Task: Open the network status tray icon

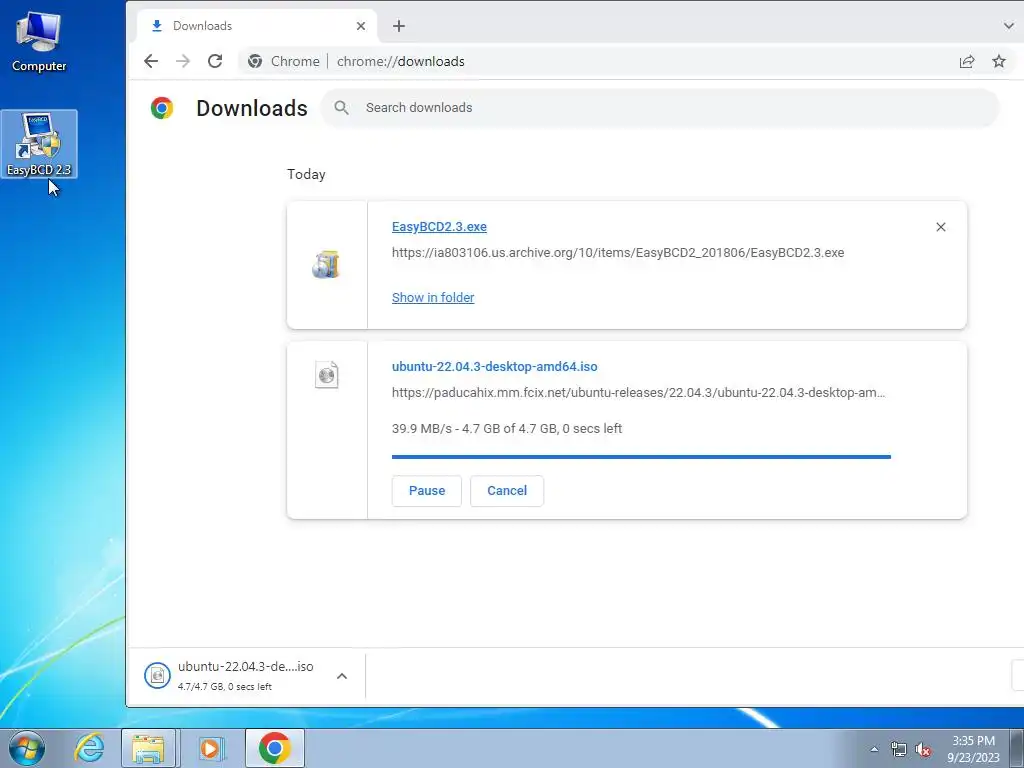Action: tap(899, 749)
